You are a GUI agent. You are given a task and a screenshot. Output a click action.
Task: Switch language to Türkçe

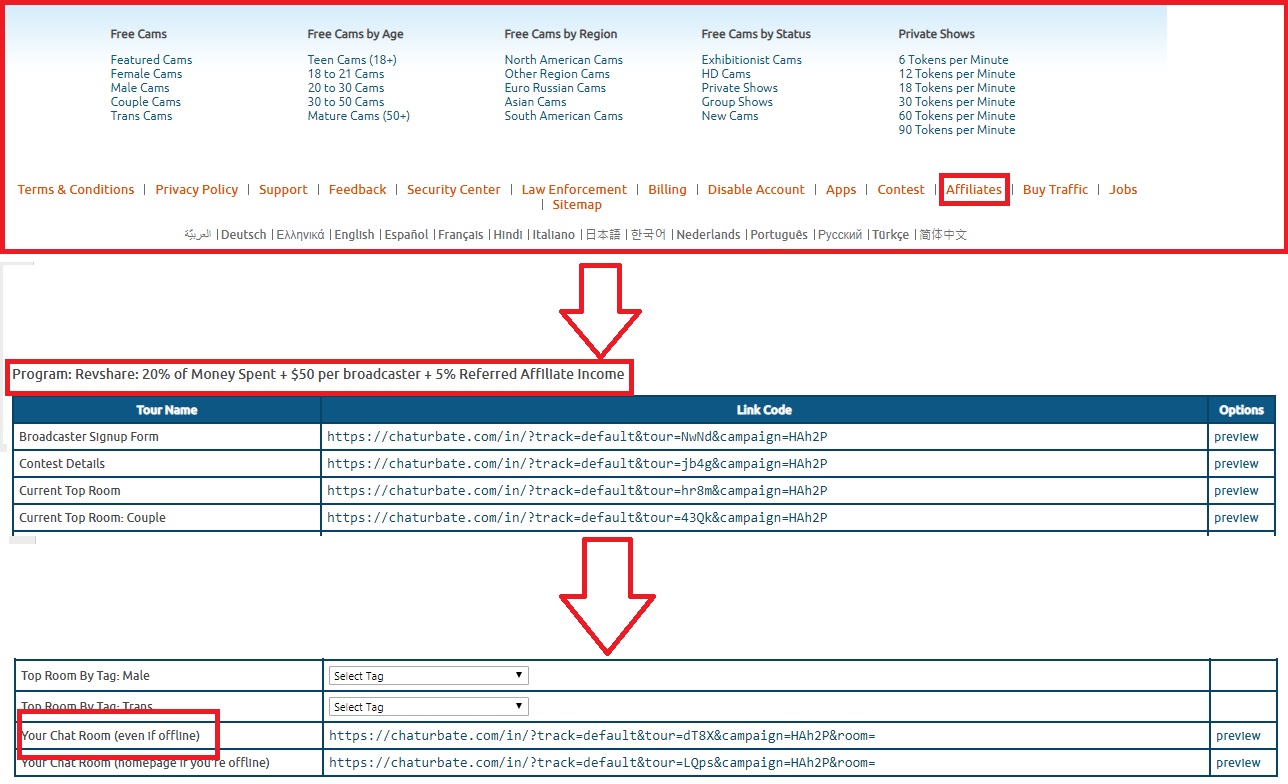(891, 235)
